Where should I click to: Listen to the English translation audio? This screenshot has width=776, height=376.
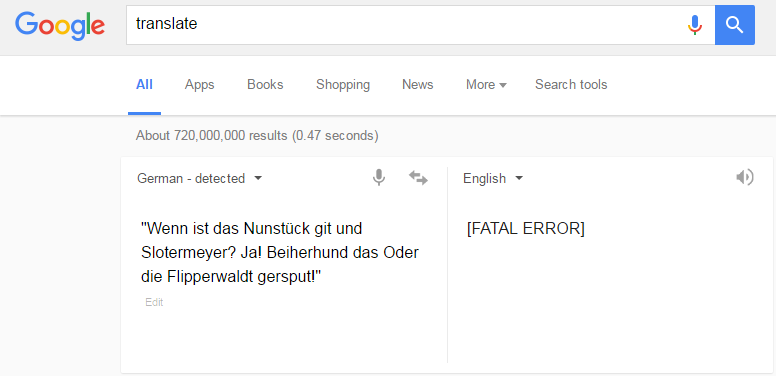(745, 177)
